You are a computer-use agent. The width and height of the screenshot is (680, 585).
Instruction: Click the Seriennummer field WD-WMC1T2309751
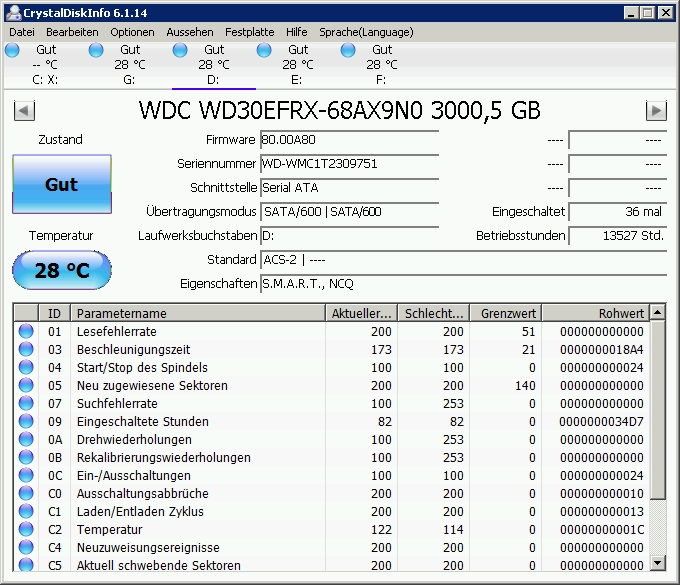[350, 164]
